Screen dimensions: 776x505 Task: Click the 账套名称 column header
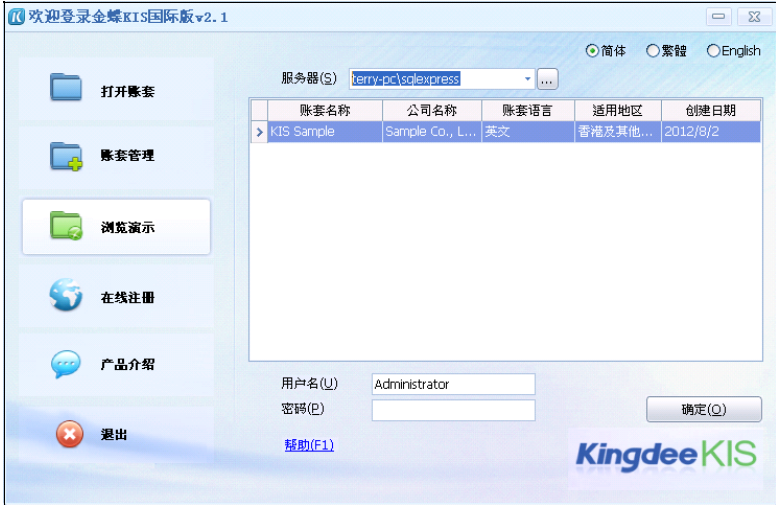pyautogui.click(x=324, y=110)
